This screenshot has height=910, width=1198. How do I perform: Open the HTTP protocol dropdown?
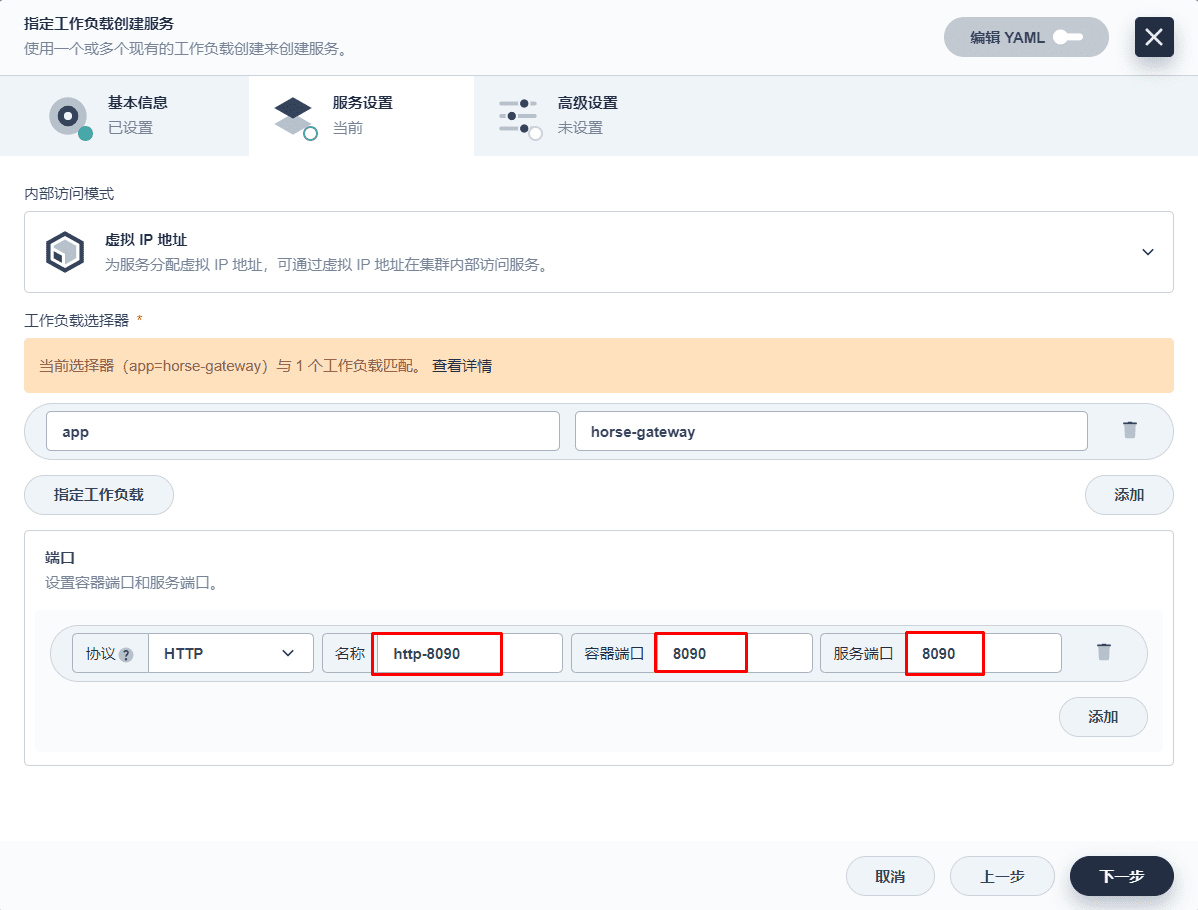click(x=230, y=653)
